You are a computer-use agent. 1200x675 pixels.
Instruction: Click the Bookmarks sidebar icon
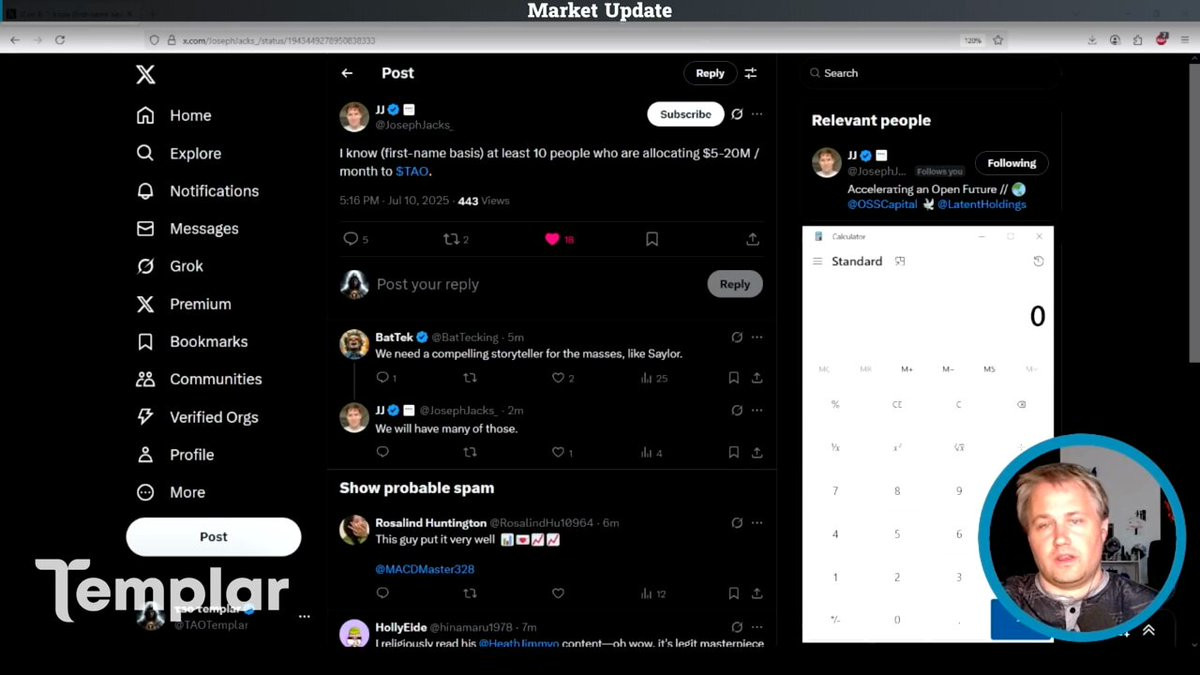click(145, 341)
